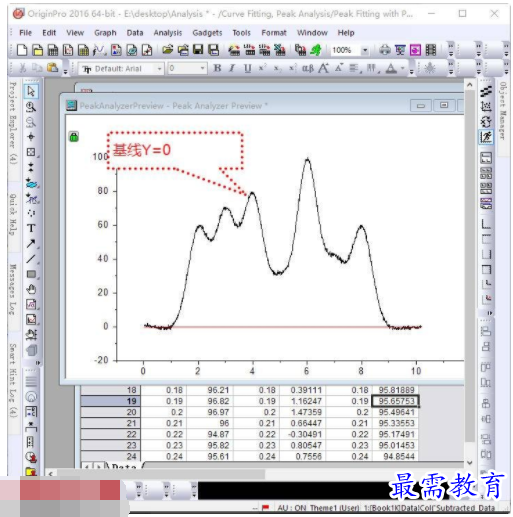Toggle Italic text formatting
This screenshot has height=517, width=513.
[x=232, y=68]
